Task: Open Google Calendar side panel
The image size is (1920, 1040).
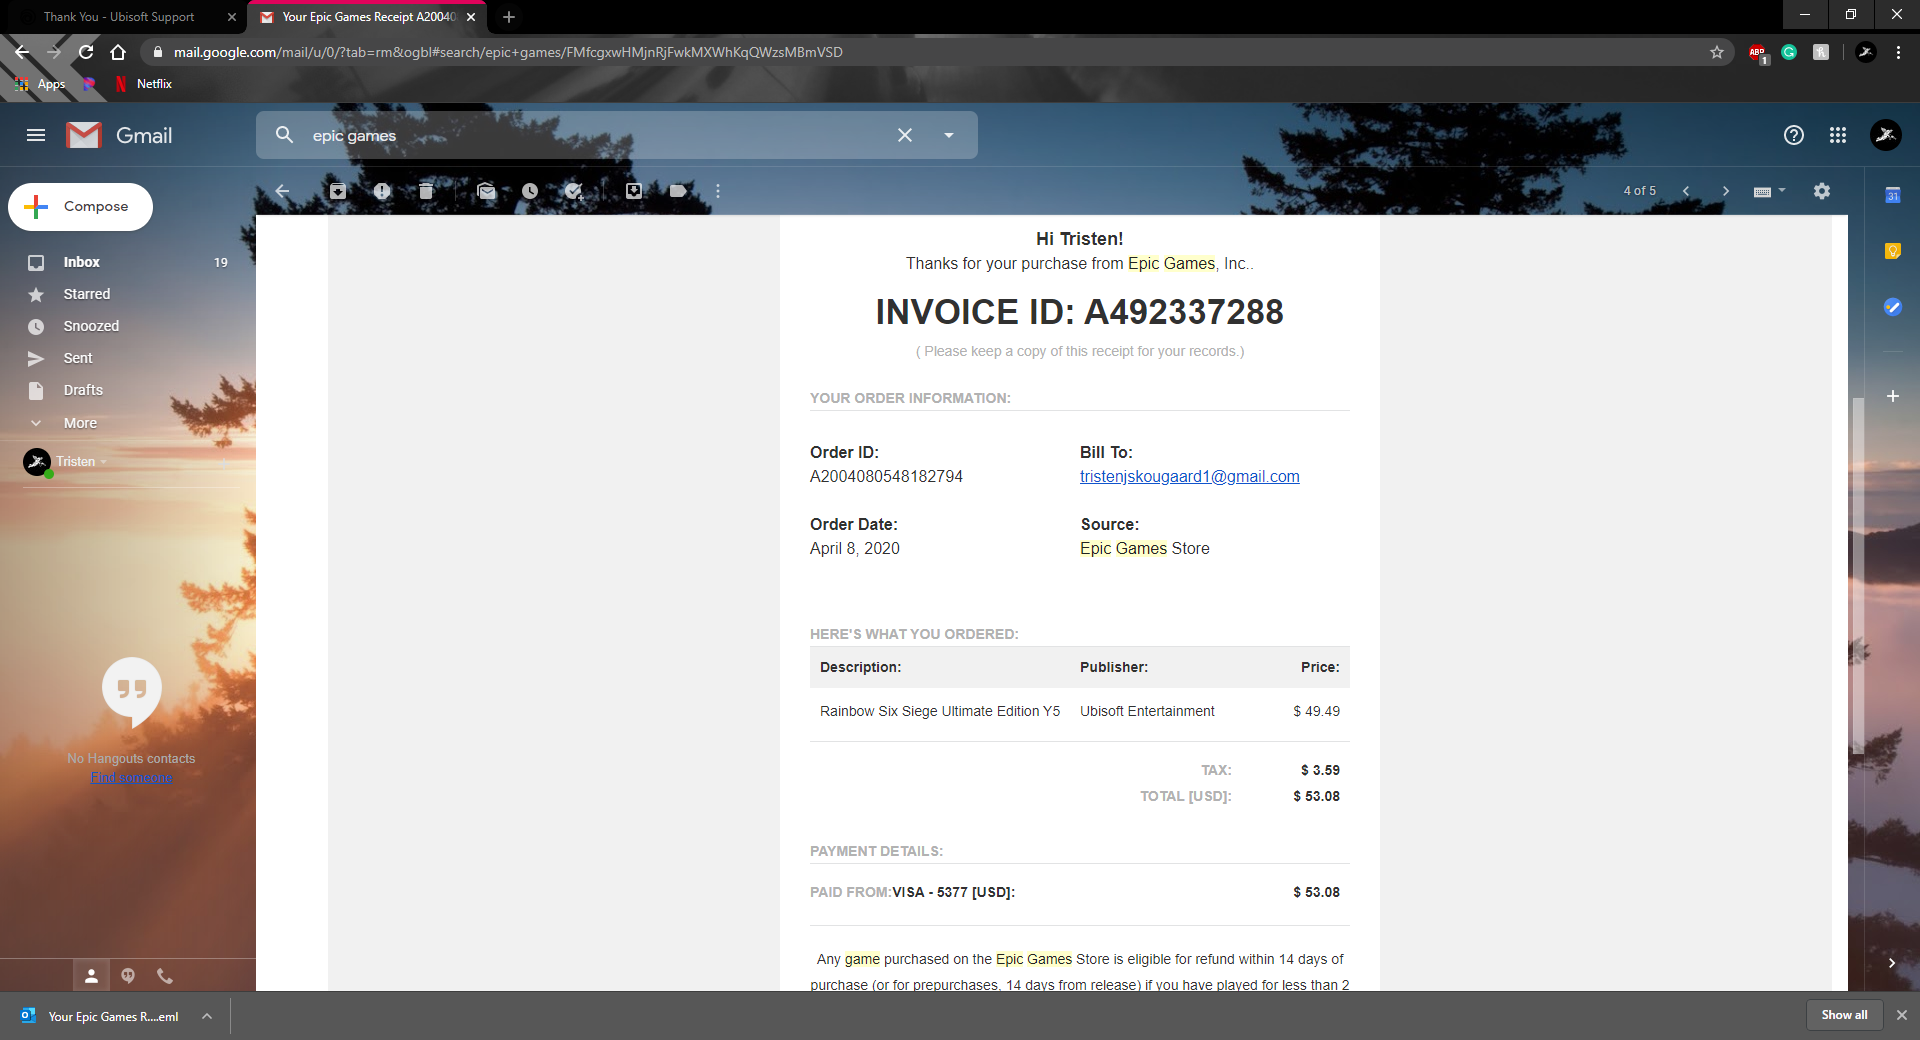Action: pyautogui.click(x=1892, y=195)
